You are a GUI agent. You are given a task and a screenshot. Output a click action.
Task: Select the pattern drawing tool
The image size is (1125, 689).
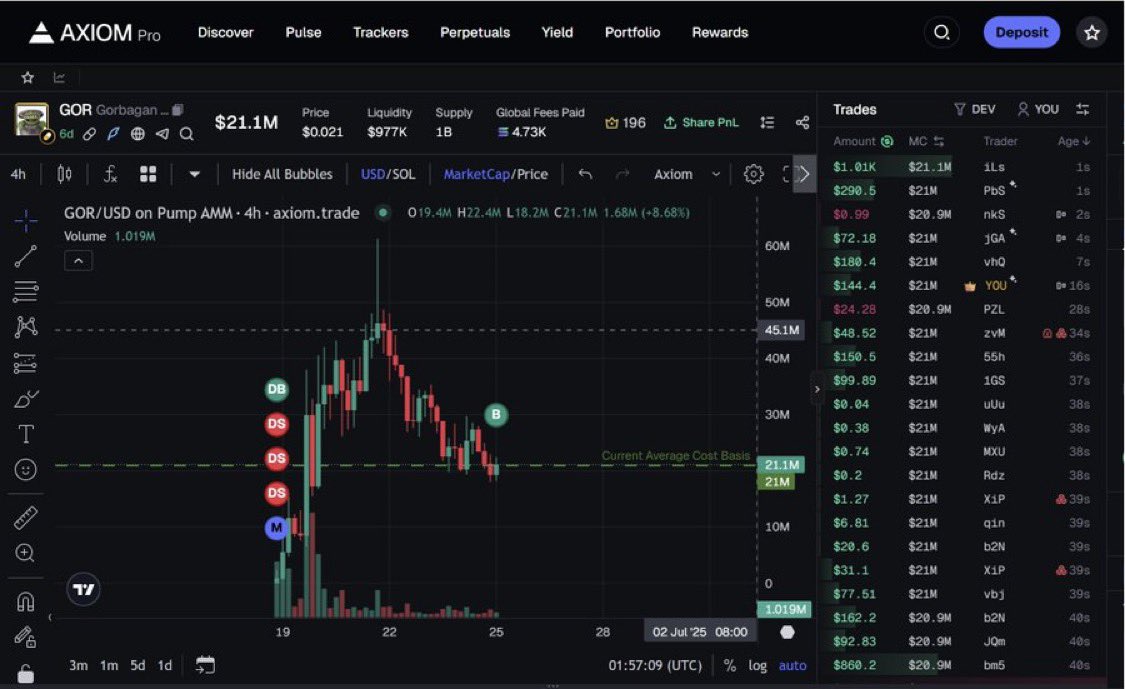26,327
